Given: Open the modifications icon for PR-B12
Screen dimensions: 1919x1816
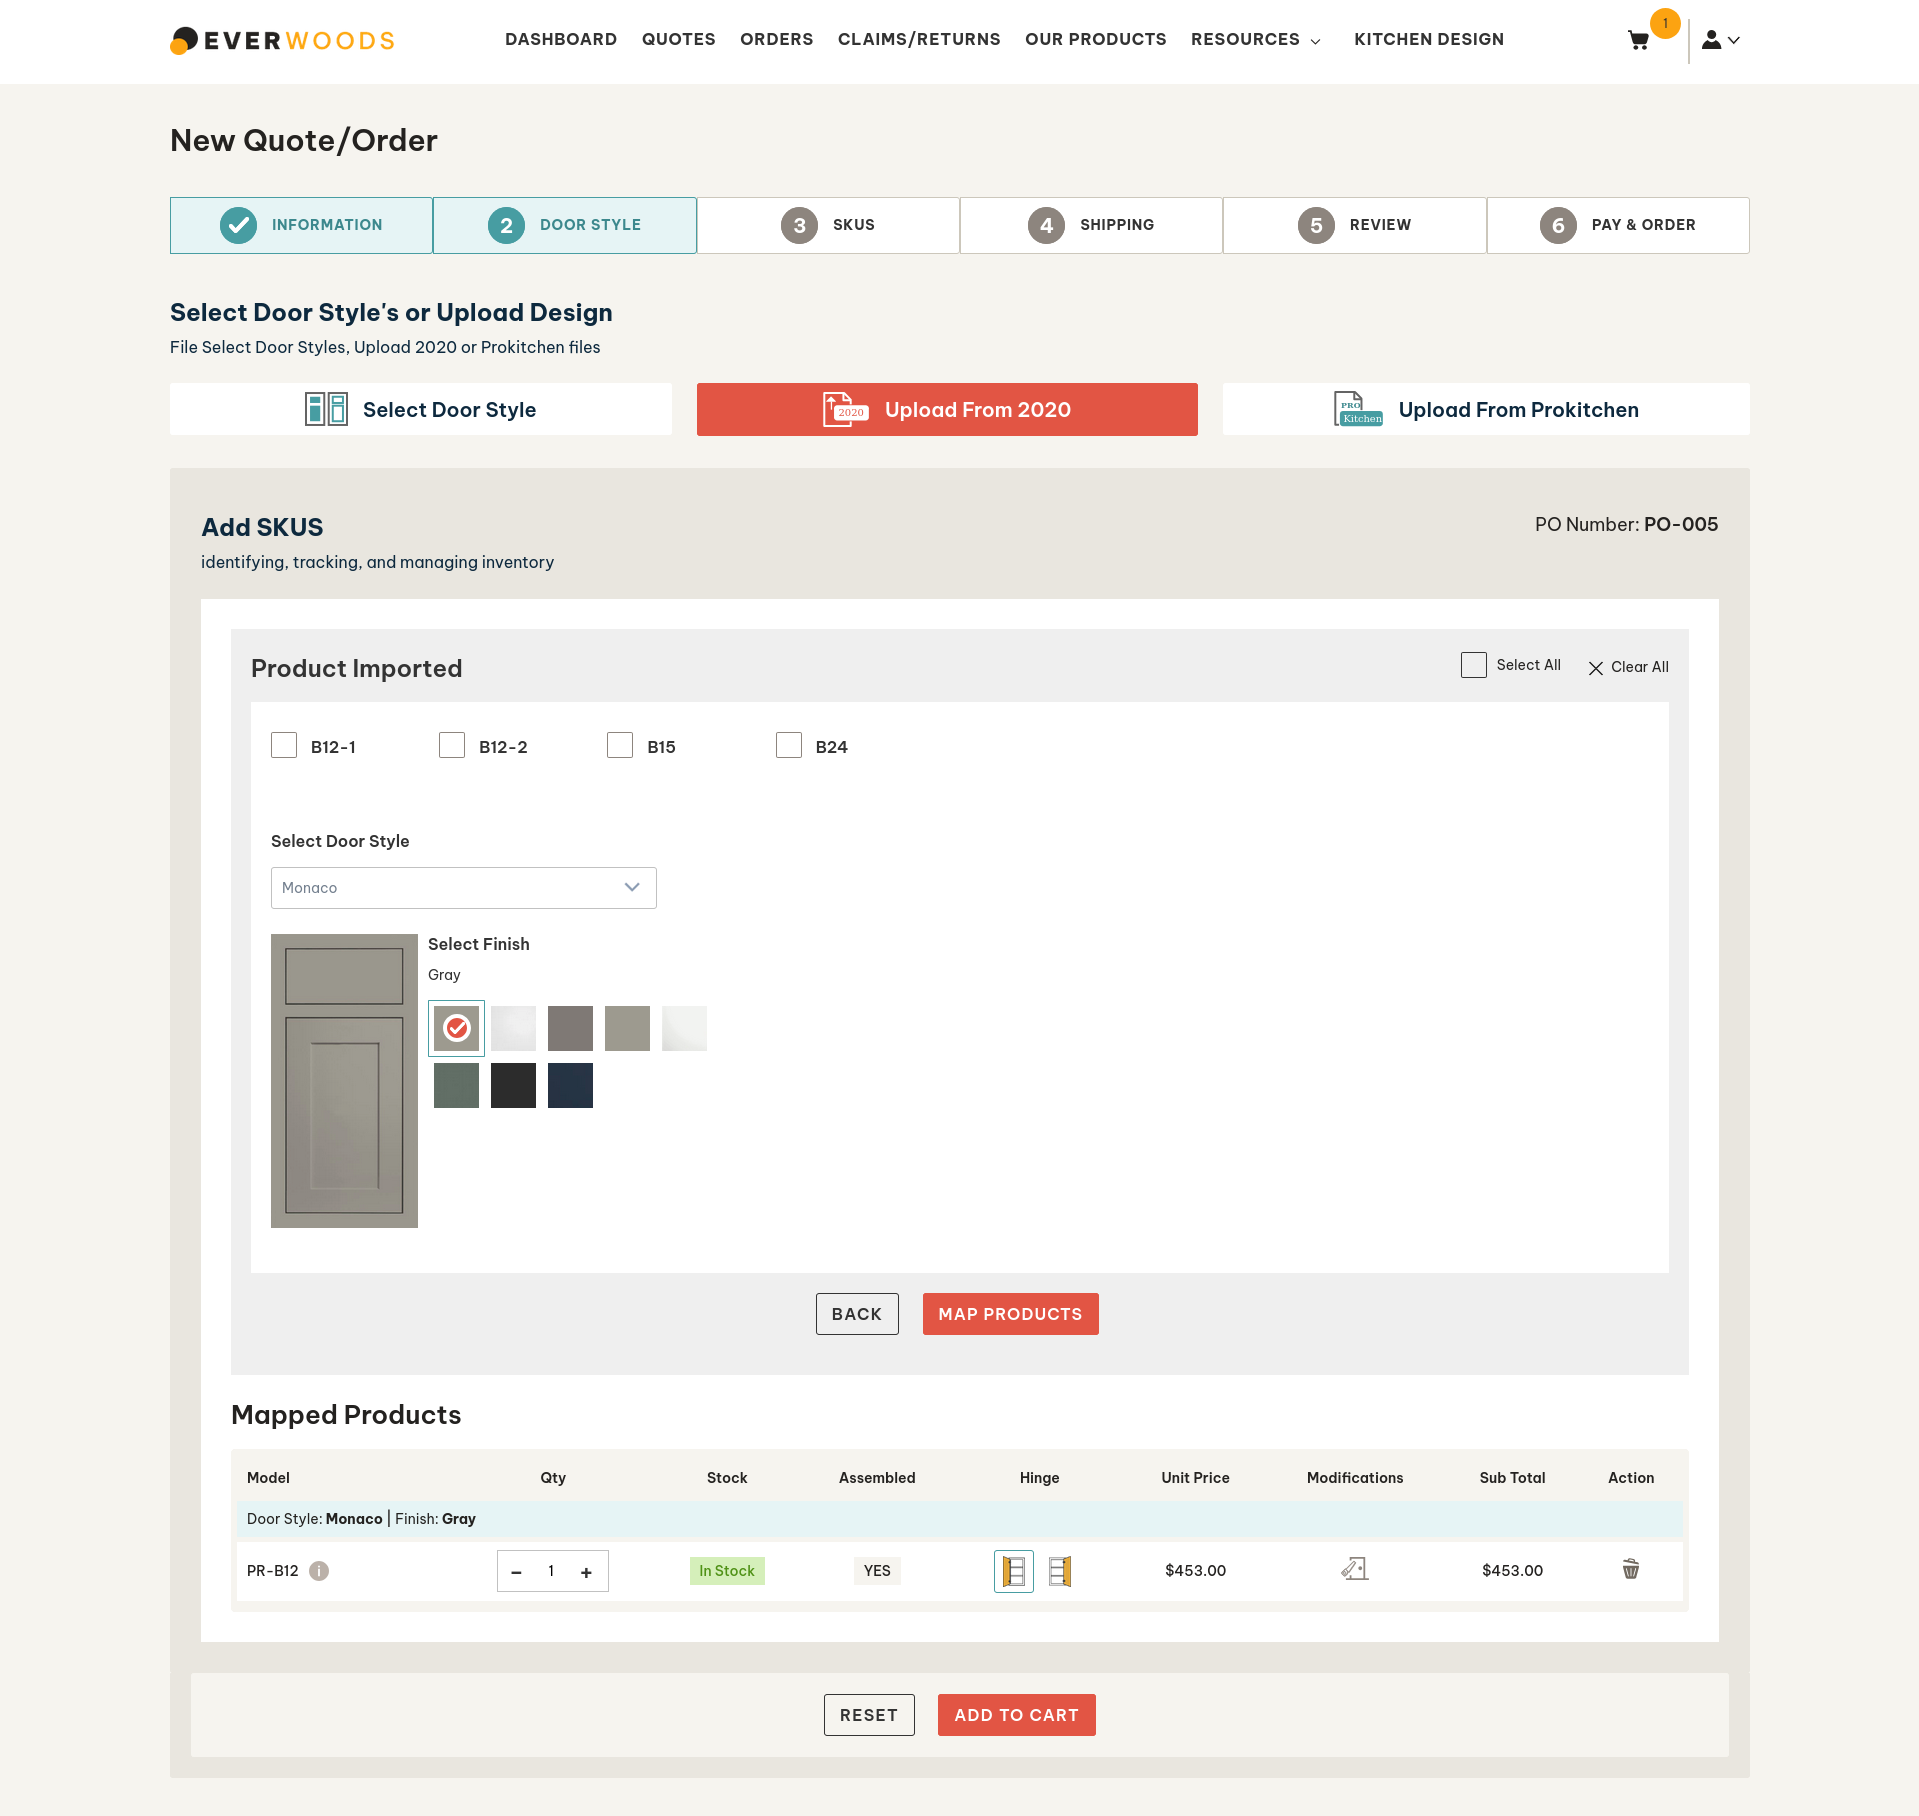Looking at the screenshot, I should click(x=1354, y=1569).
